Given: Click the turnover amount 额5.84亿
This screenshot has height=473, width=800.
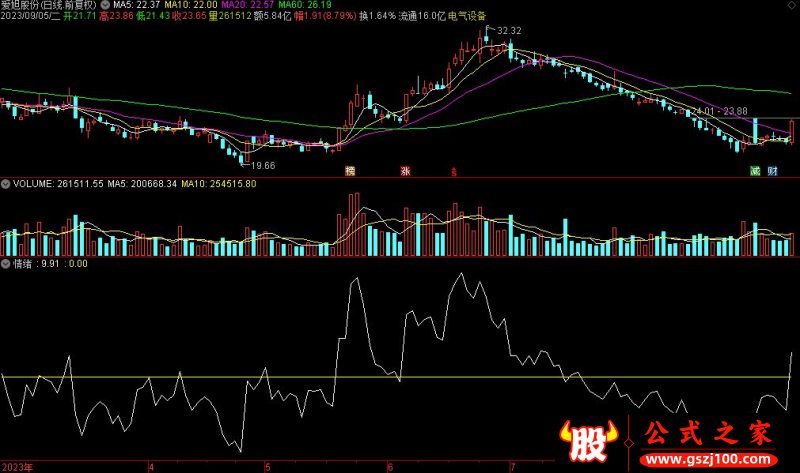Looking at the screenshot, I should [272, 16].
